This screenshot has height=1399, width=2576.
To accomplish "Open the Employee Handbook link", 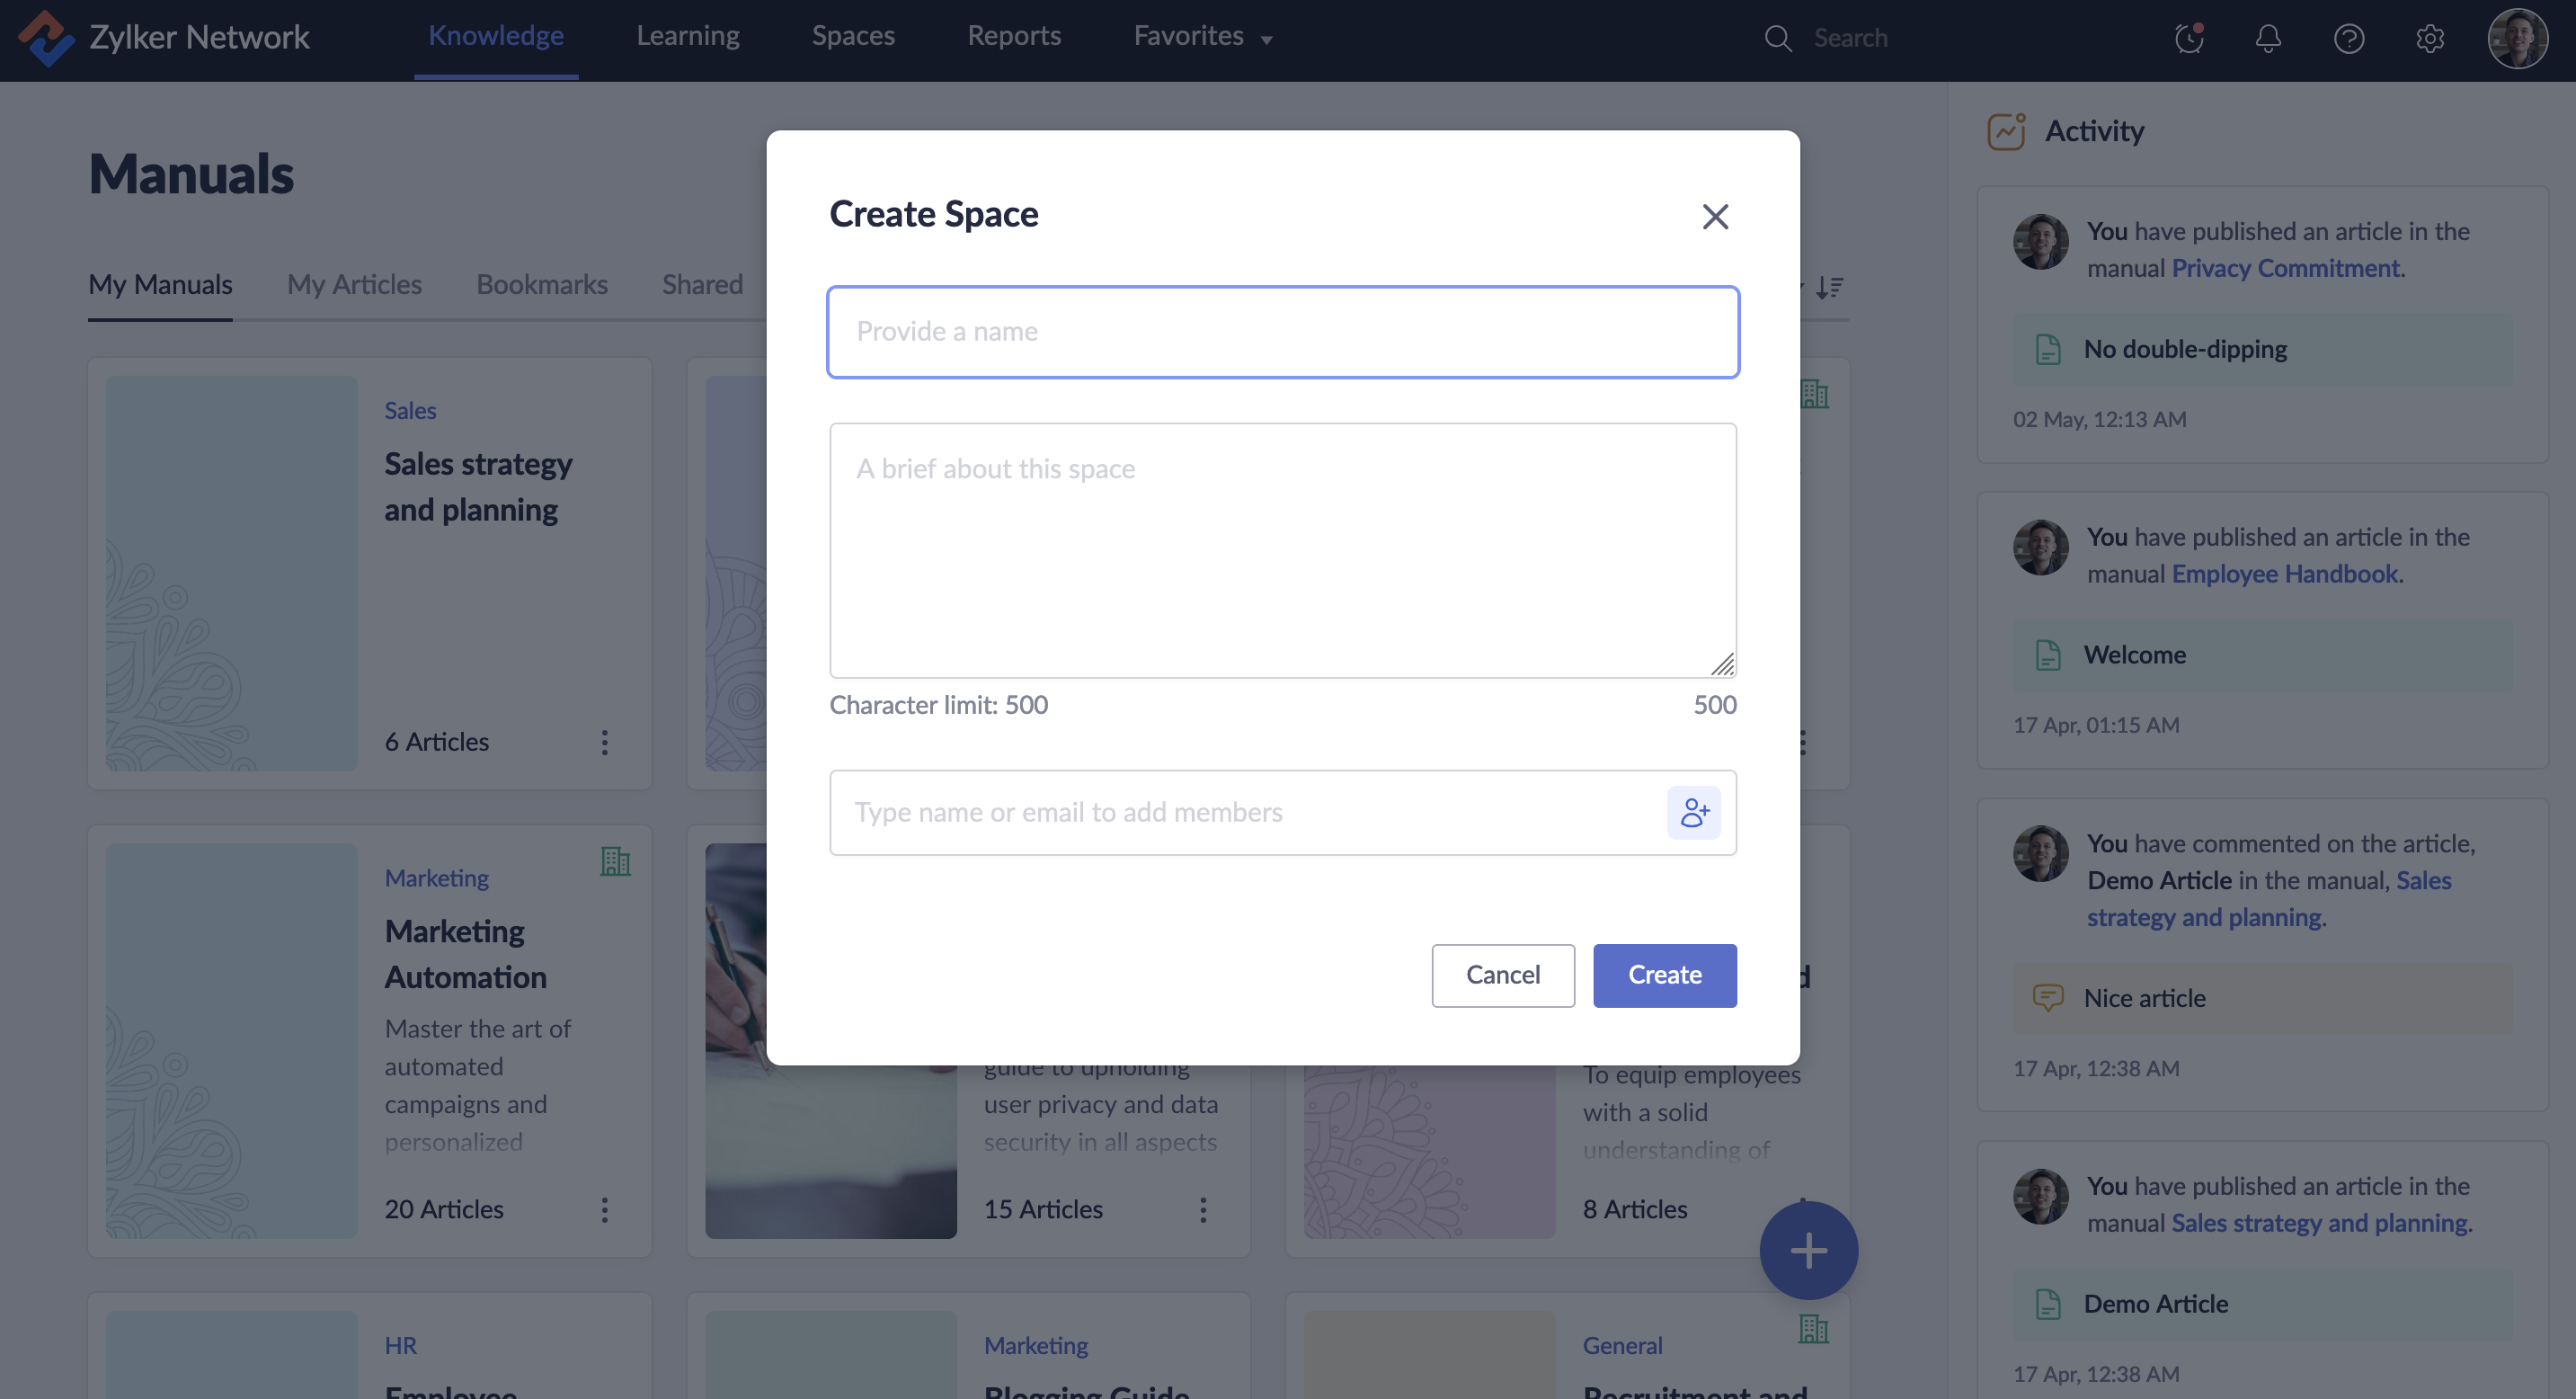I will [2284, 574].
